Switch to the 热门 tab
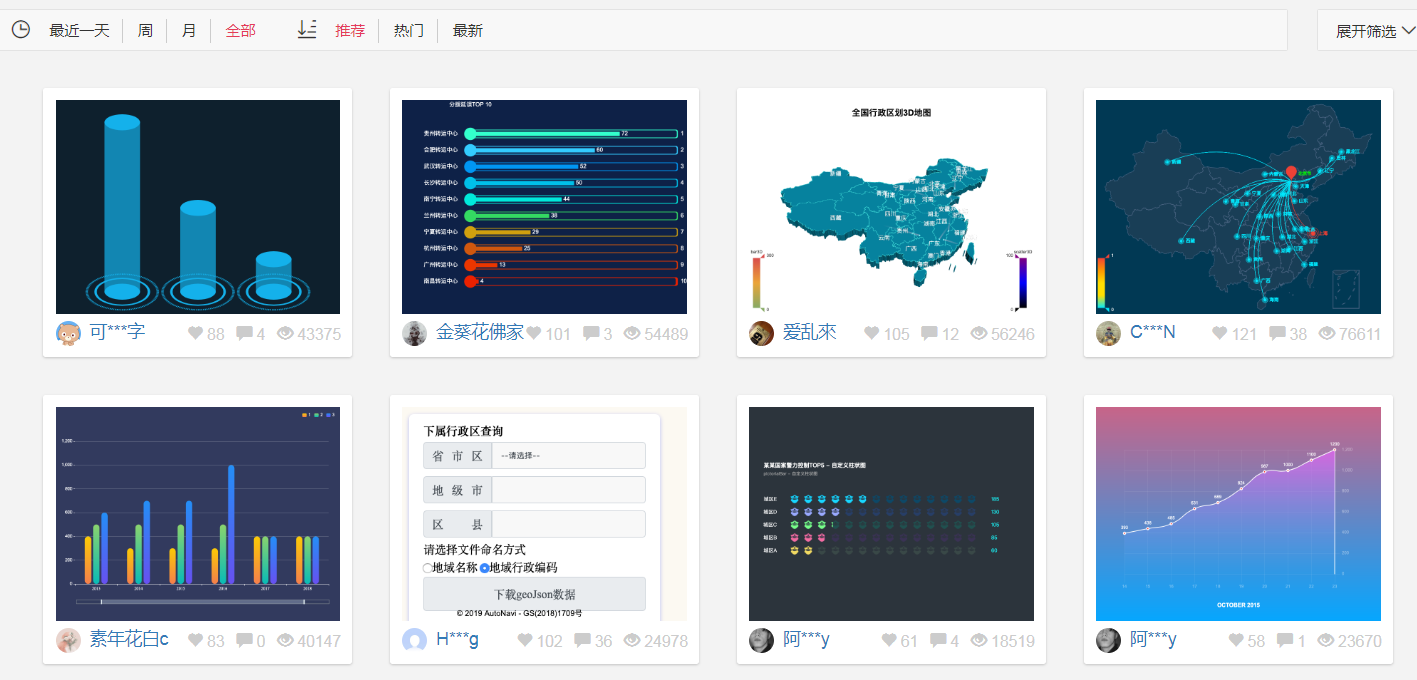Image resolution: width=1417 pixels, height=680 pixels. pyautogui.click(x=408, y=29)
